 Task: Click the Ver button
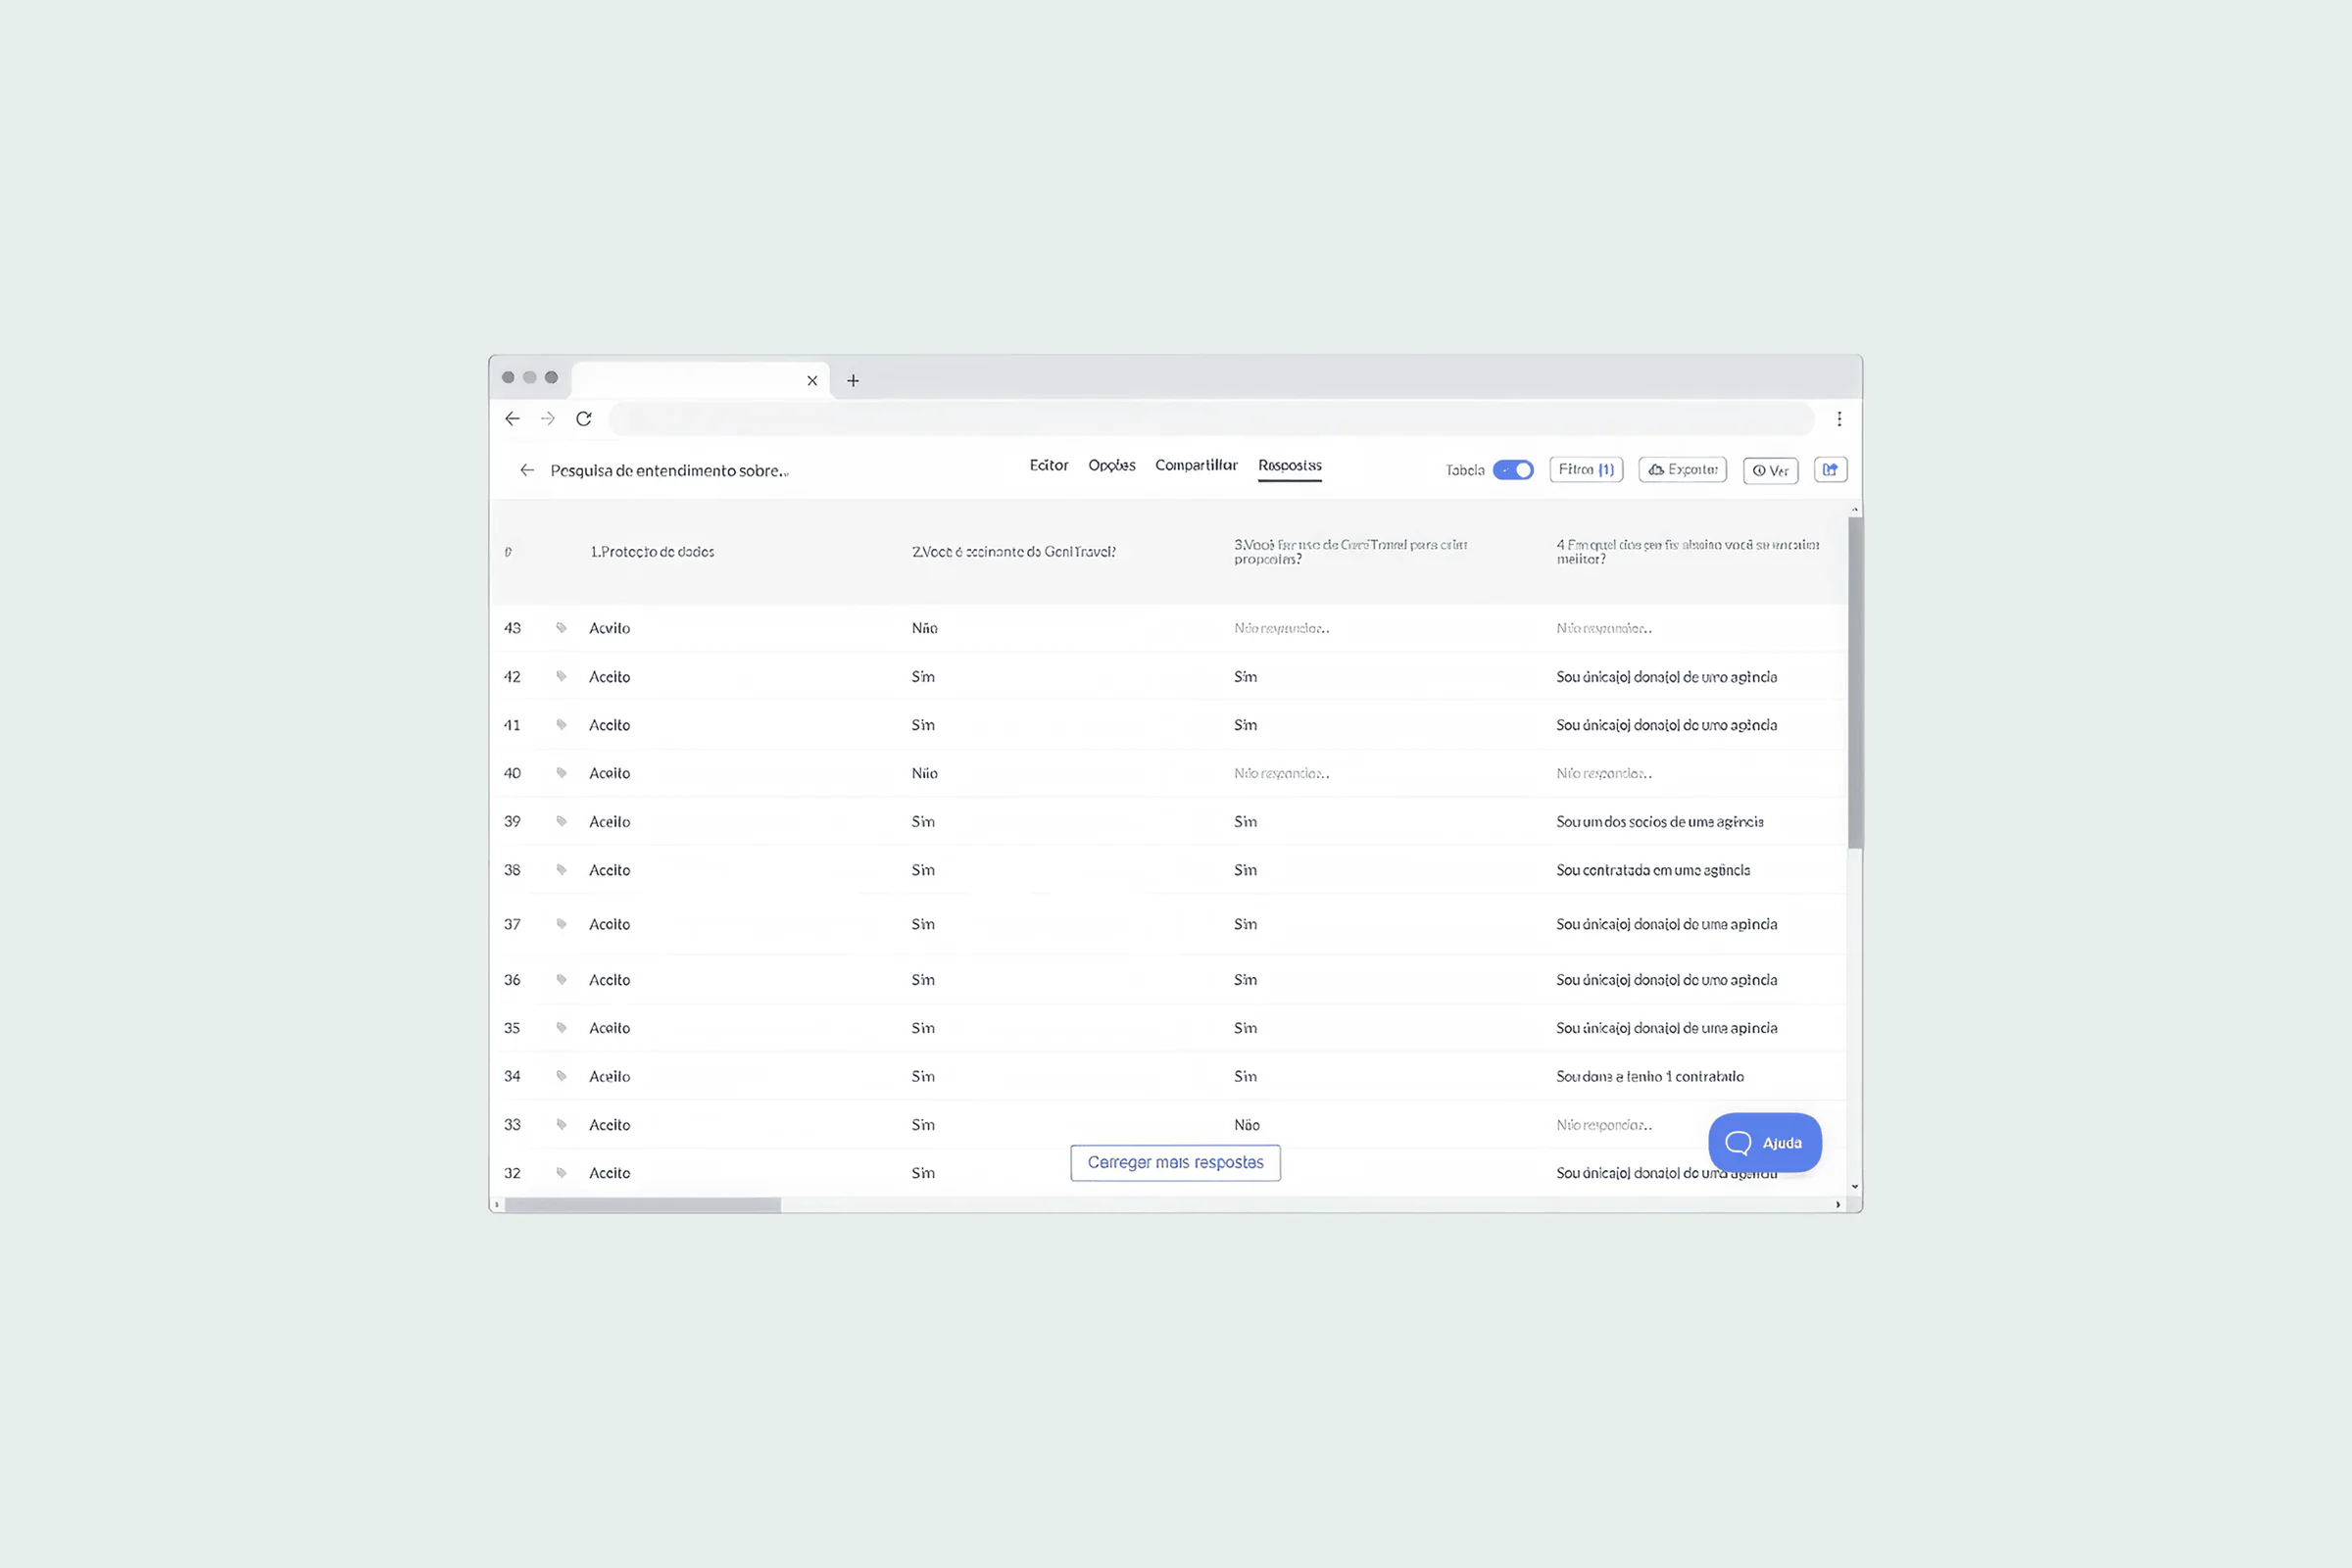1770,470
